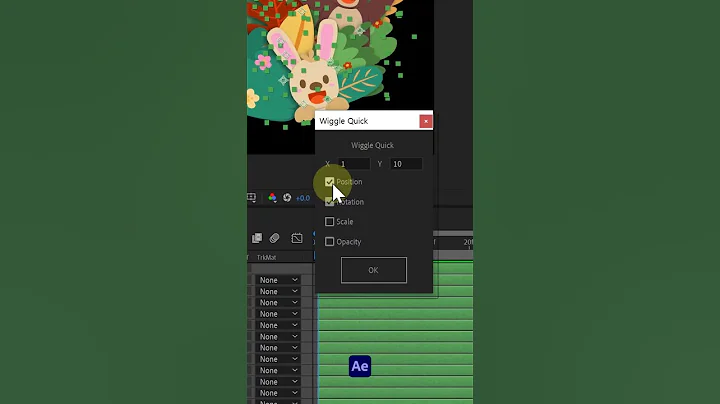Image resolution: width=720 pixels, height=404 pixels.
Task: Toggle the Motion Blur icon in timeline
Action: (x=275, y=238)
